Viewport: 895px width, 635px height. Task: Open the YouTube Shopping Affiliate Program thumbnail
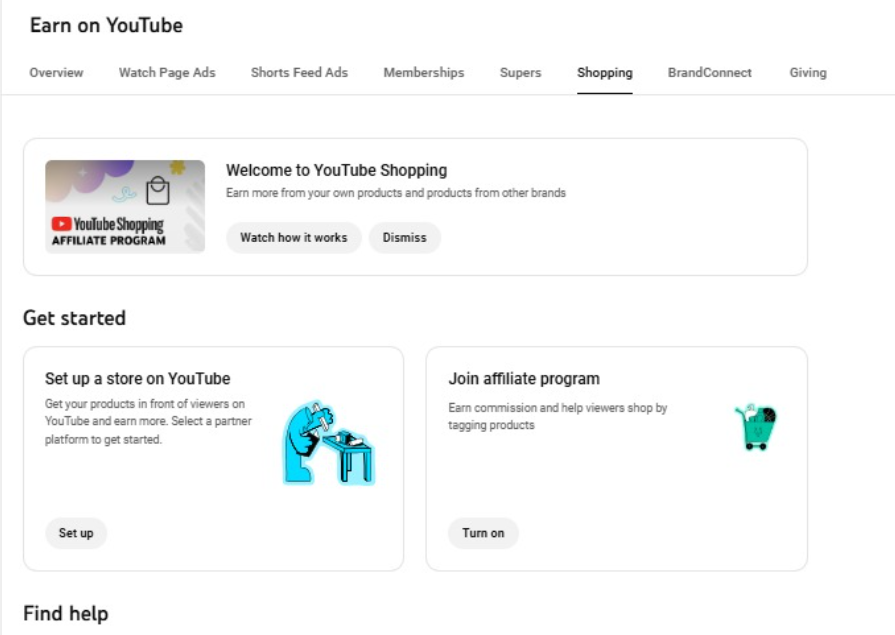125,206
